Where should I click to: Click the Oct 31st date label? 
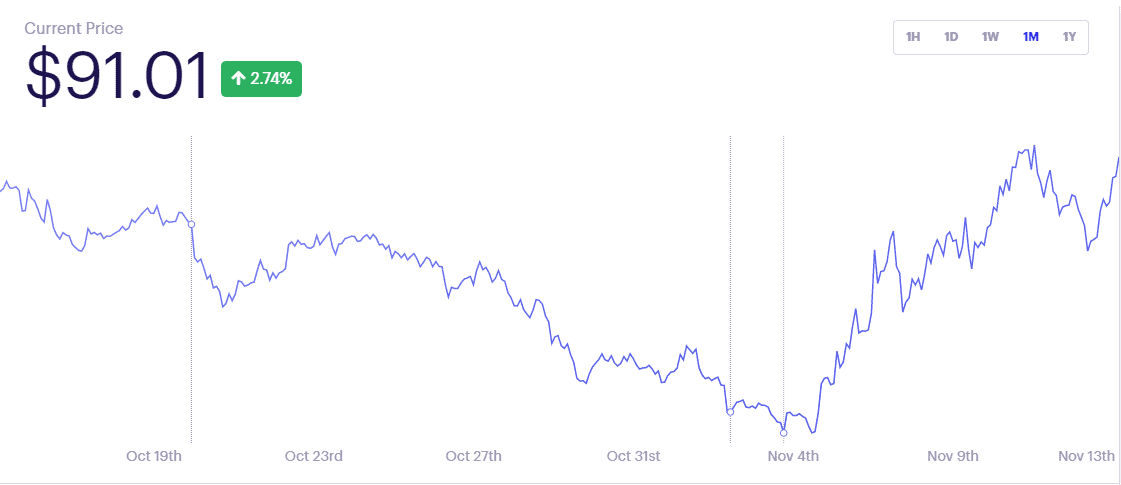coord(633,456)
